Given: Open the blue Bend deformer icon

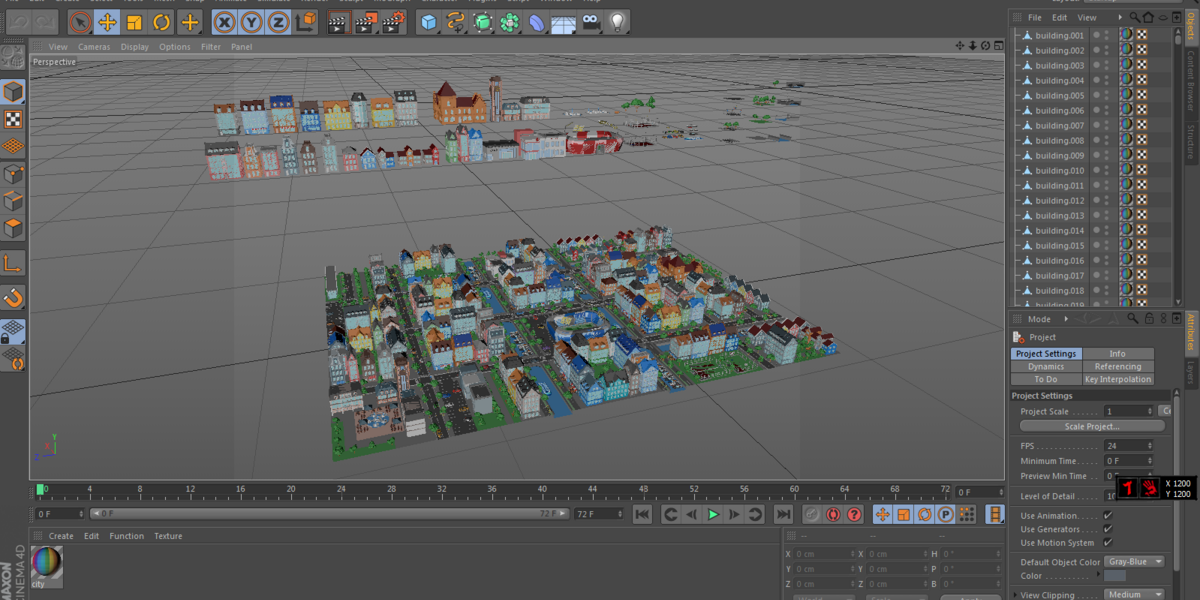Looking at the screenshot, I should pyautogui.click(x=537, y=21).
